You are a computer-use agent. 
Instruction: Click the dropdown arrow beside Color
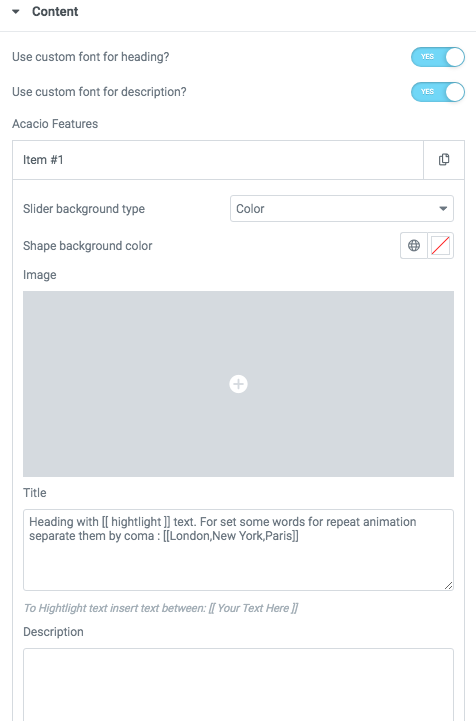pyautogui.click(x=443, y=209)
